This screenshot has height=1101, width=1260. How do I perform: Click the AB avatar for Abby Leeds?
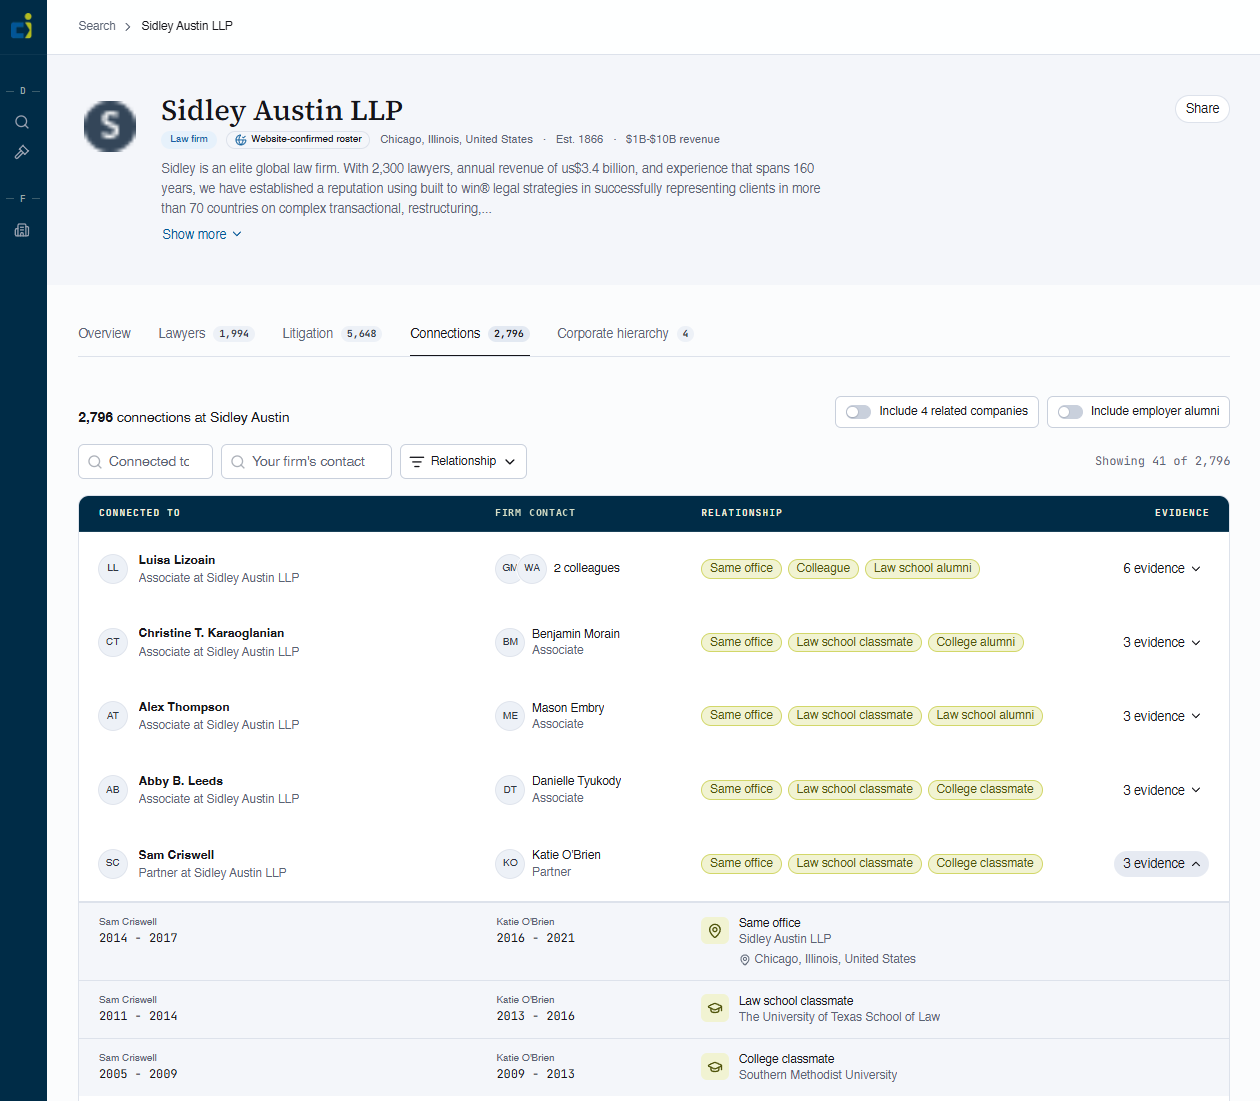tap(113, 790)
